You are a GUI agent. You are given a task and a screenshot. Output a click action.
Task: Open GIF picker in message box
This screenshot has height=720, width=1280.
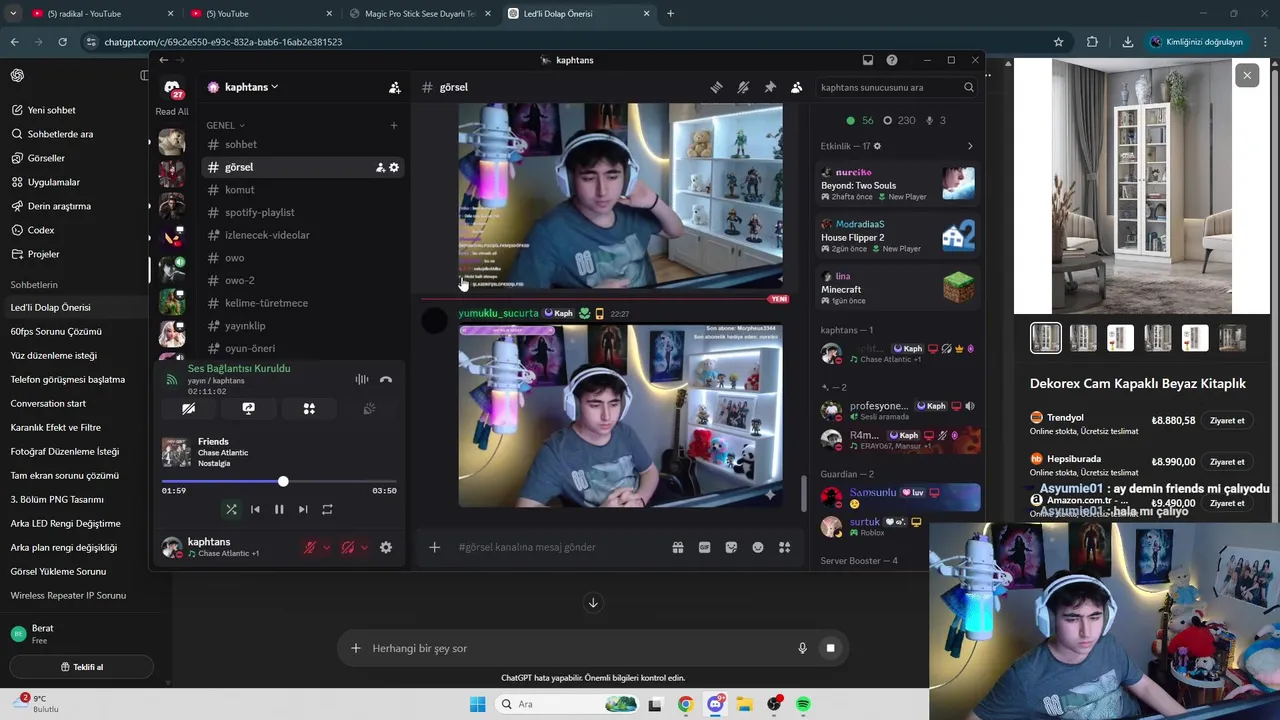click(x=704, y=547)
